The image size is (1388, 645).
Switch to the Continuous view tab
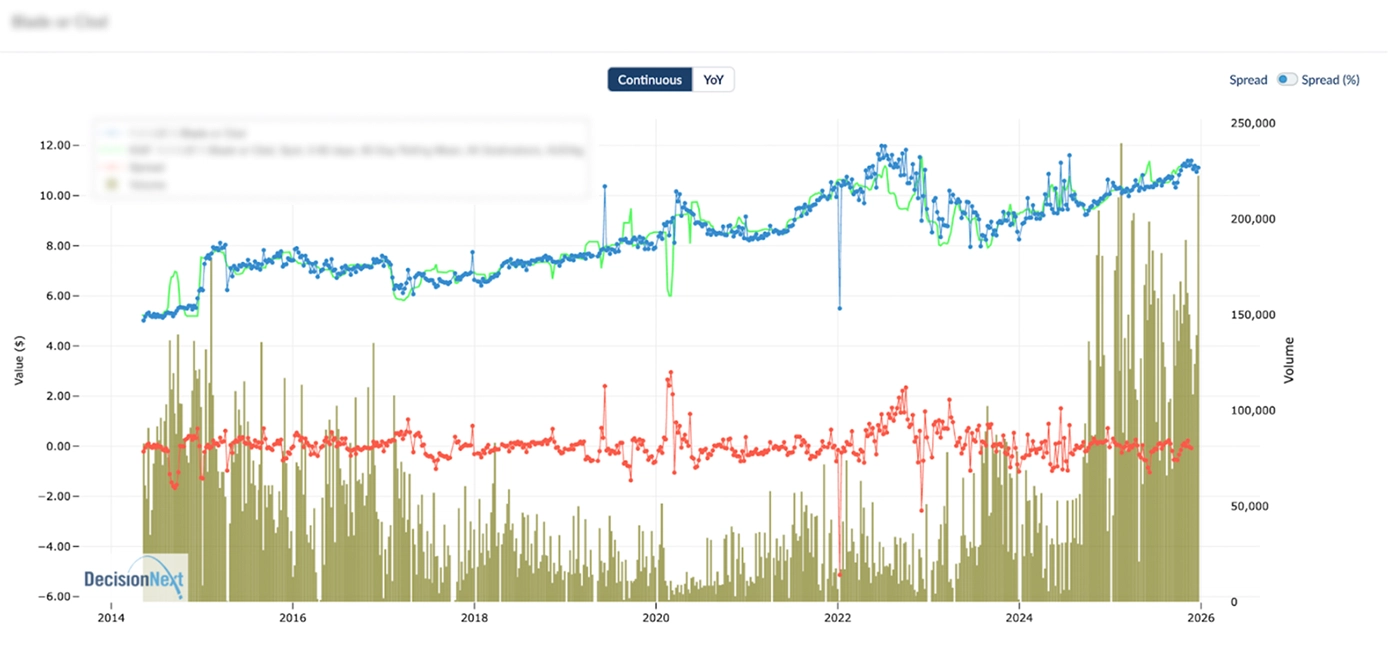coord(649,80)
